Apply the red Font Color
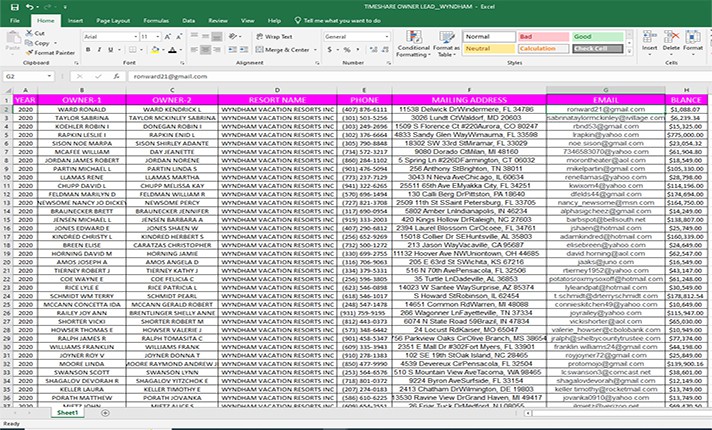The width and height of the screenshot is (712, 430). click(x=172, y=49)
